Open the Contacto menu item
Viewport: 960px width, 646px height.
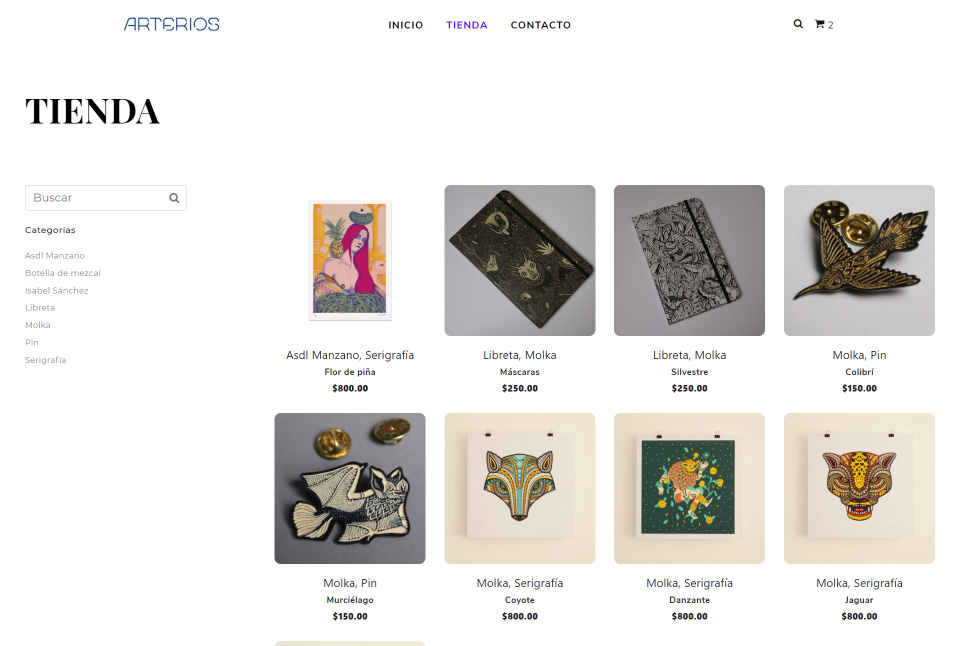pos(541,25)
